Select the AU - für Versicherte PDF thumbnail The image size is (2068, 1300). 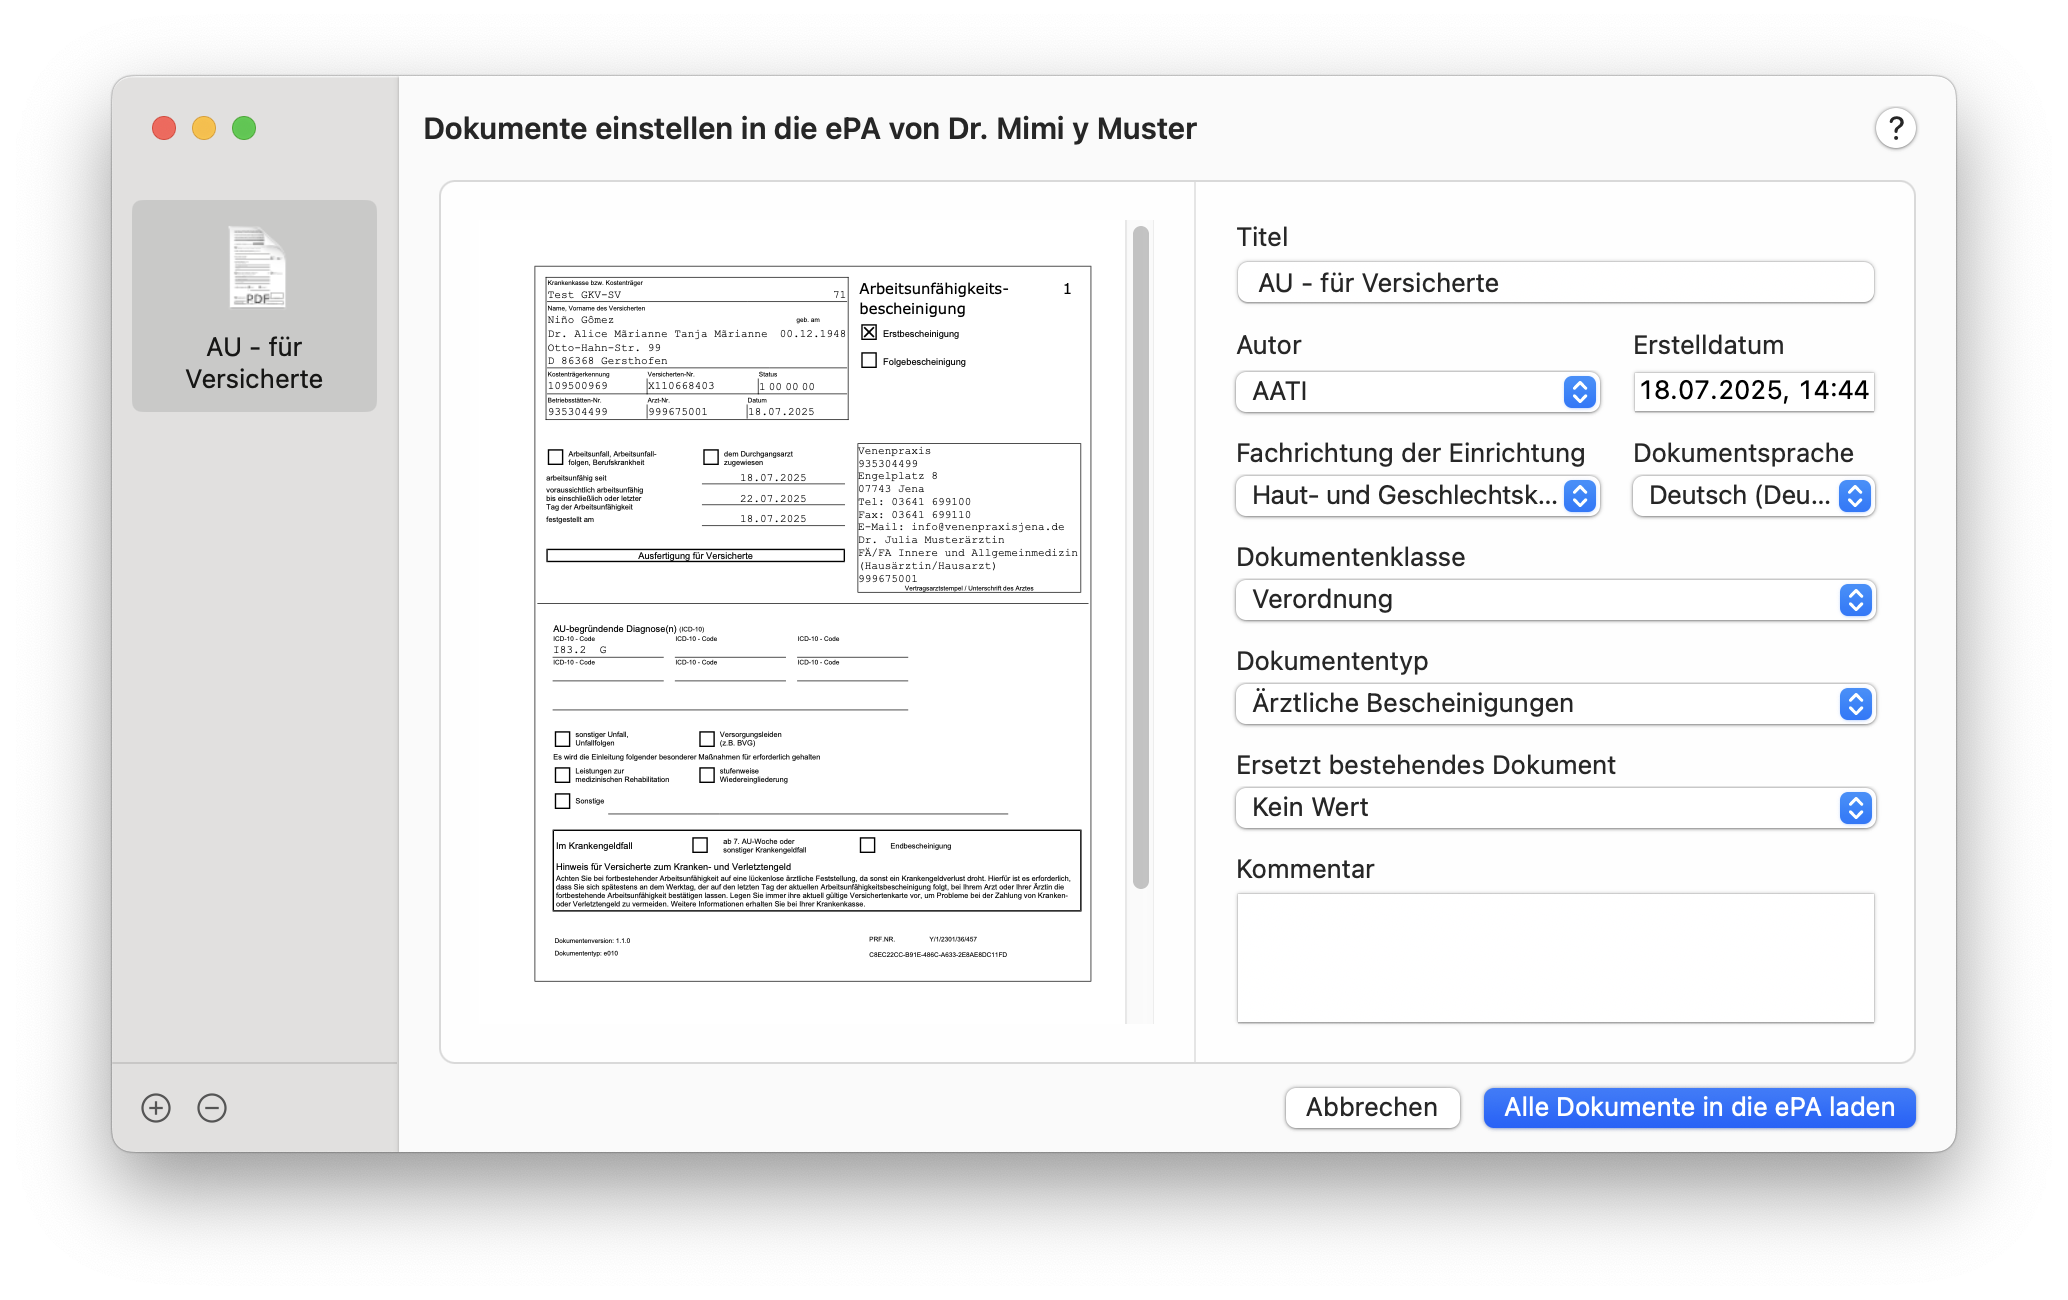click(x=254, y=306)
